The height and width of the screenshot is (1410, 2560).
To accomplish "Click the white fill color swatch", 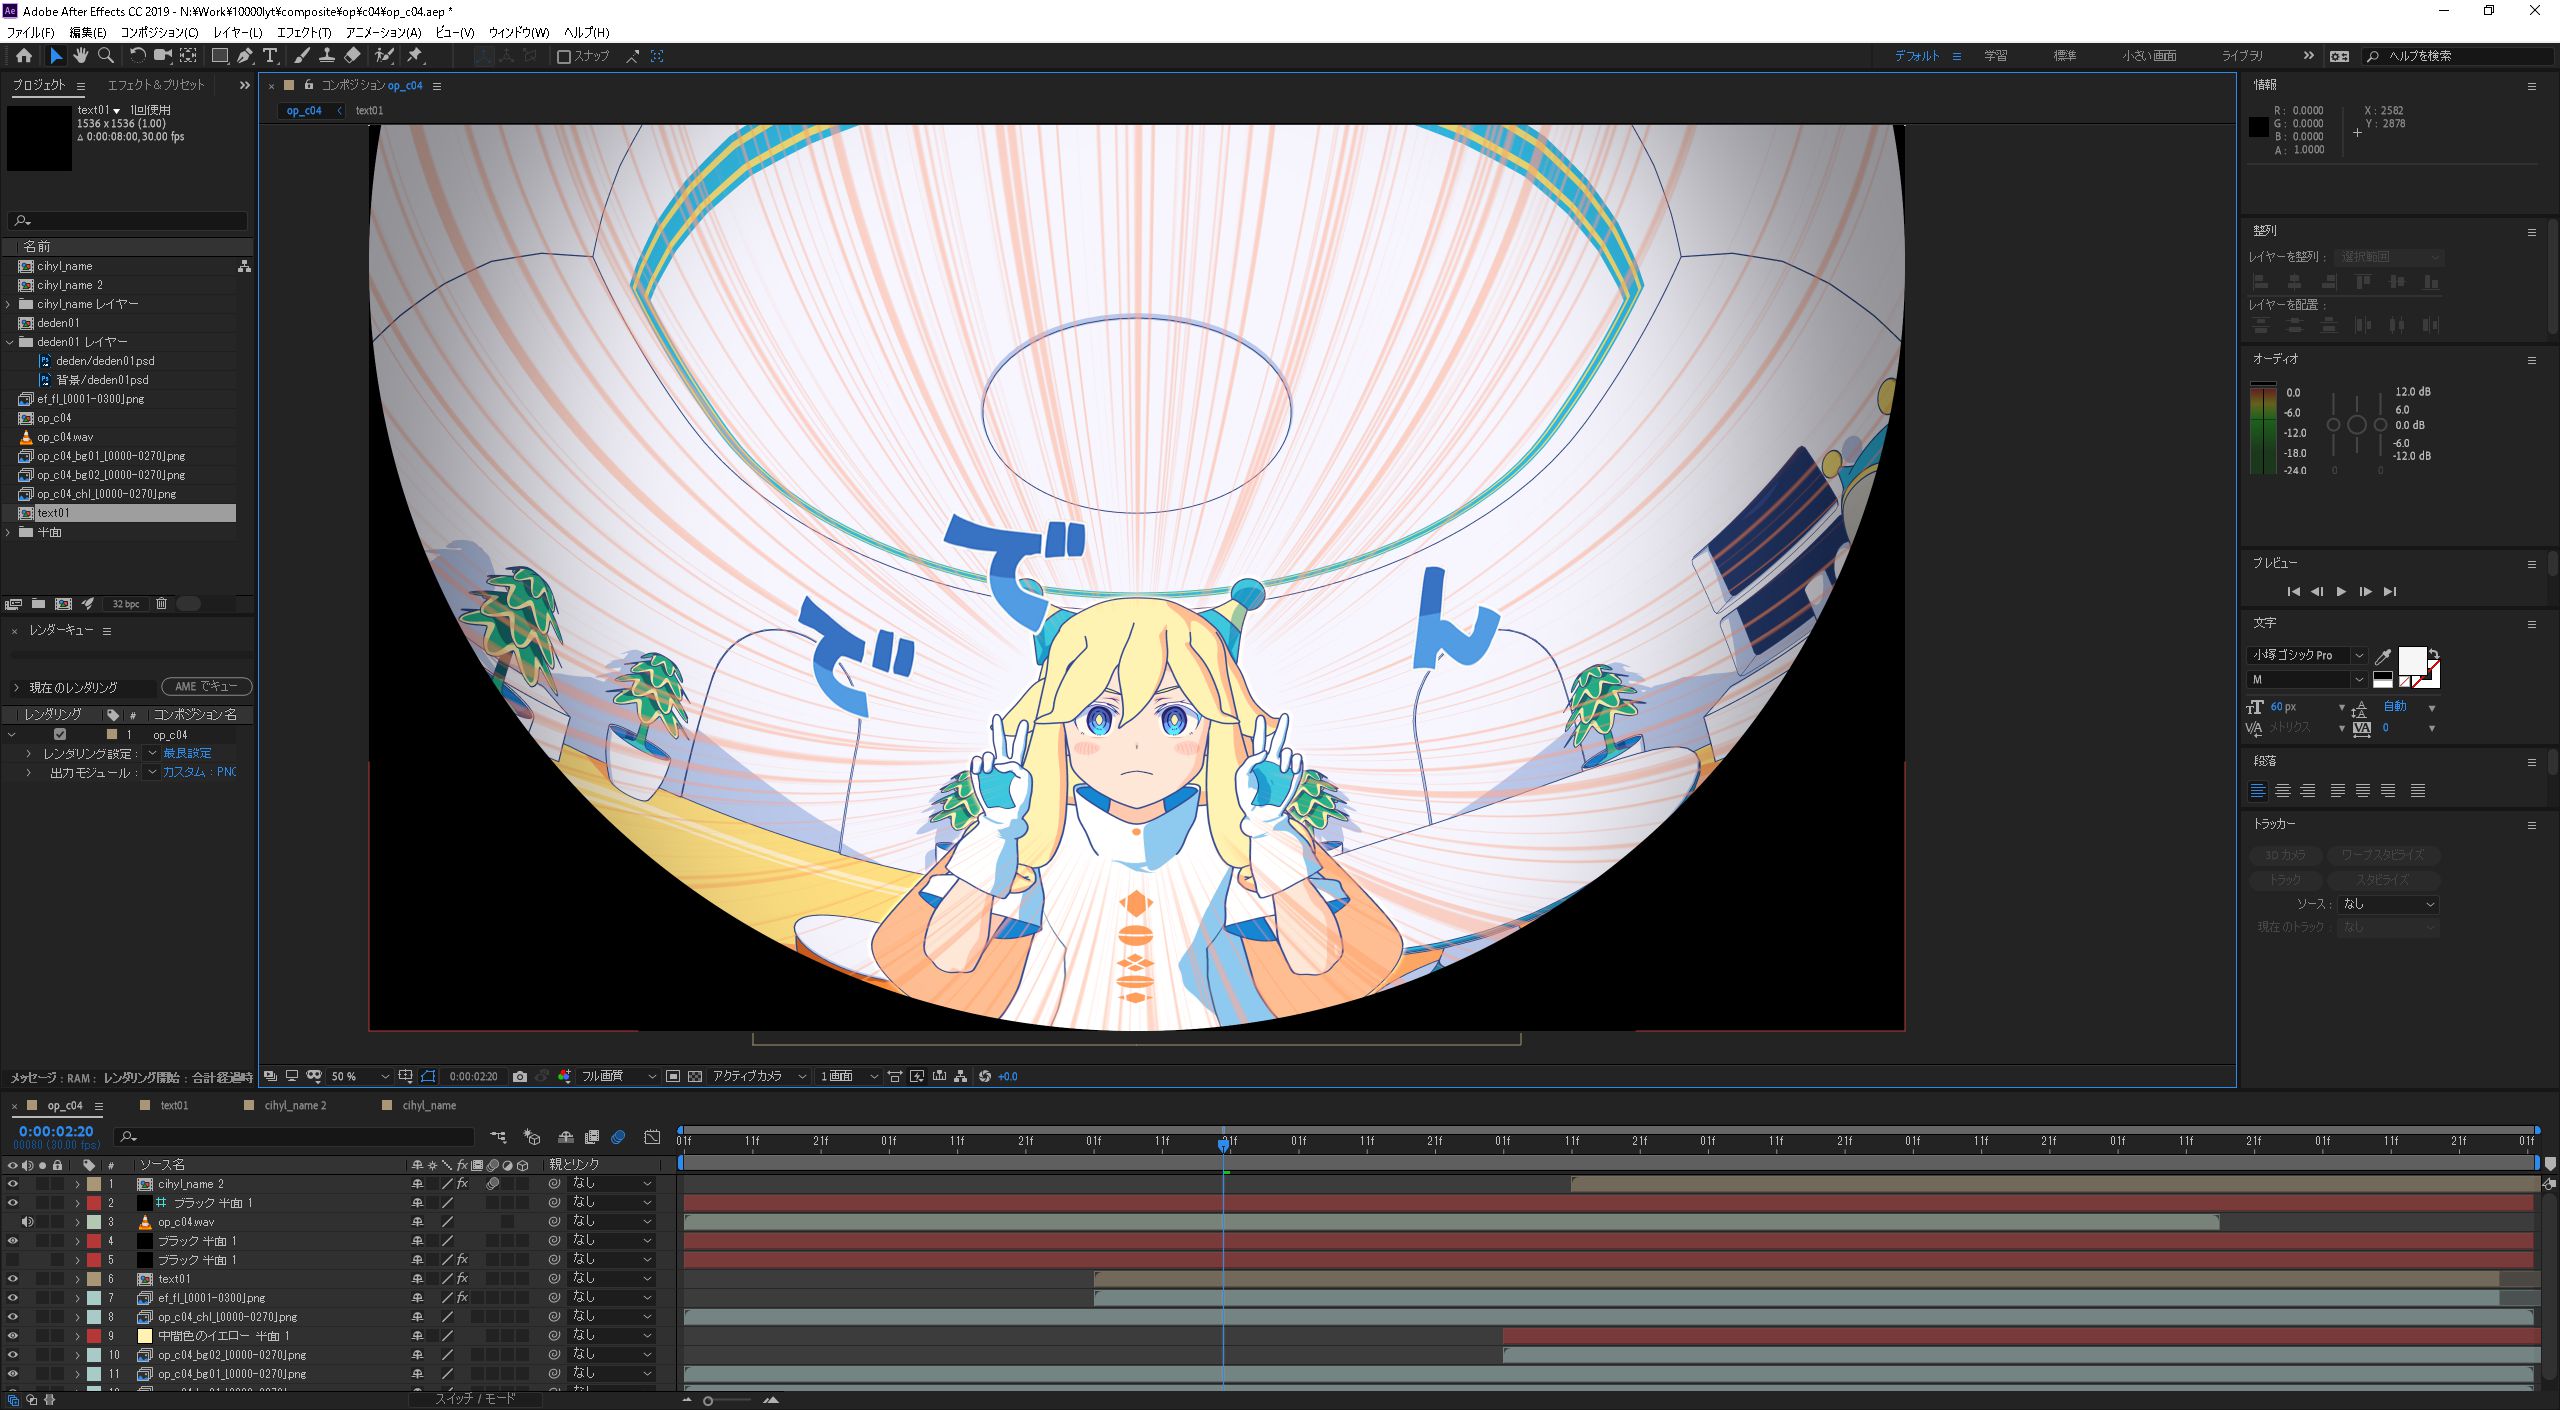I will pyautogui.click(x=2411, y=660).
